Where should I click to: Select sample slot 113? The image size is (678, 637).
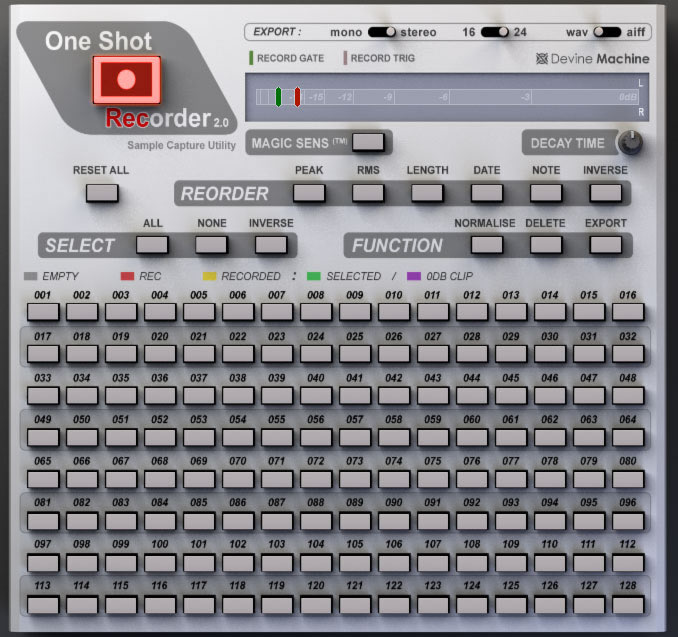(43, 604)
